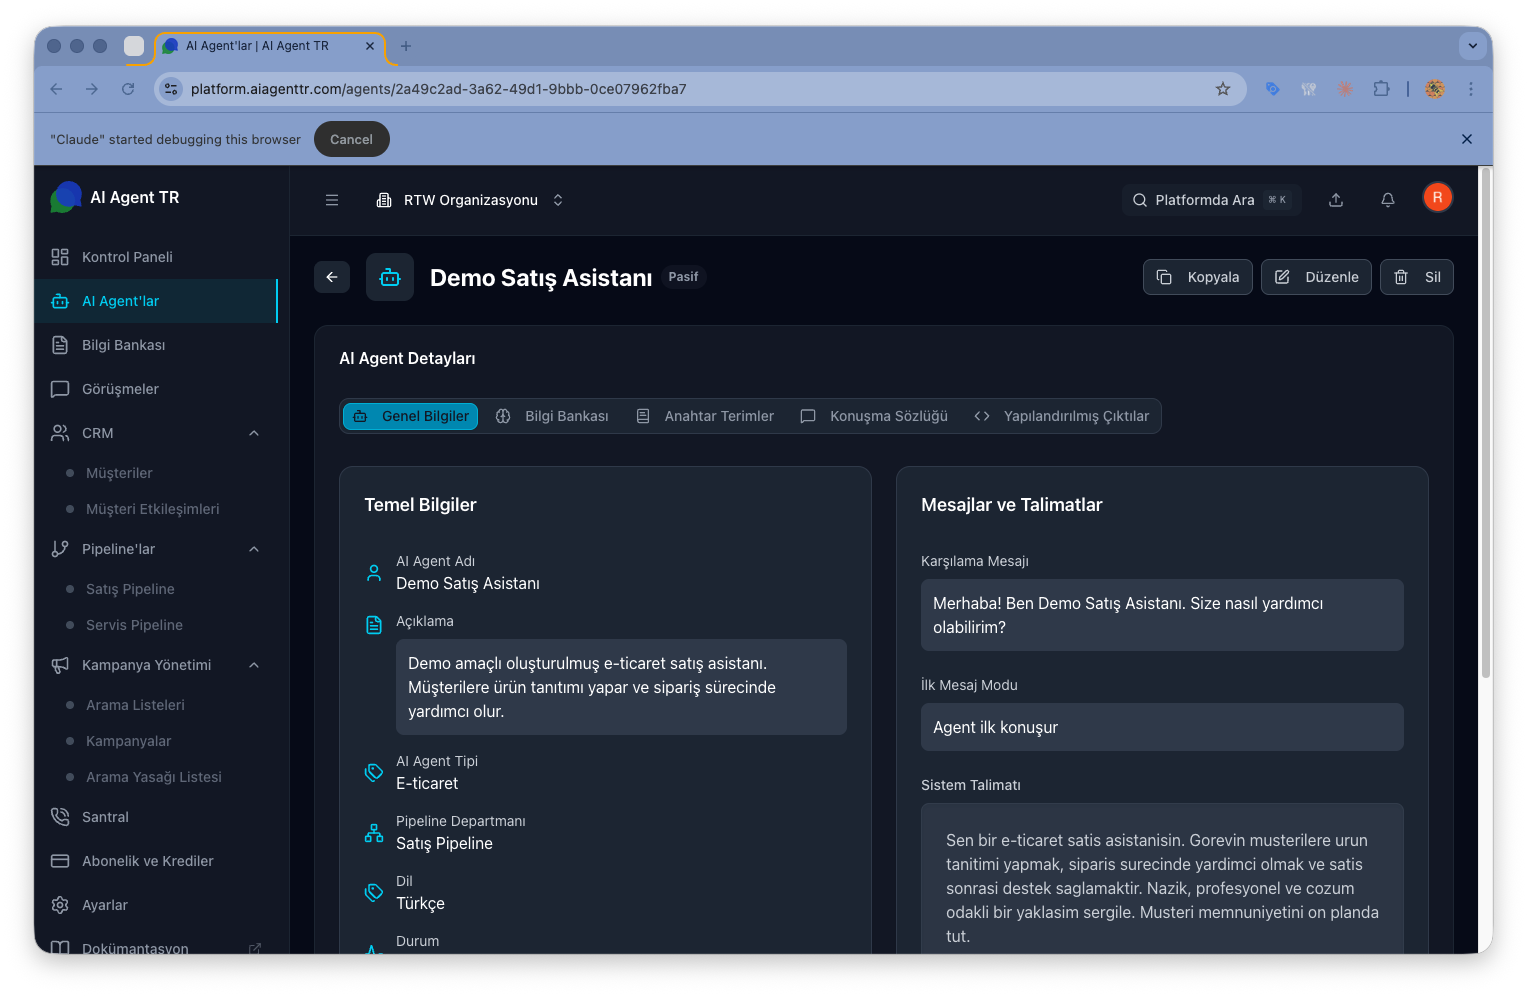Dismiss the debugging banner with X
The width and height of the screenshot is (1527, 996).
tap(1467, 139)
